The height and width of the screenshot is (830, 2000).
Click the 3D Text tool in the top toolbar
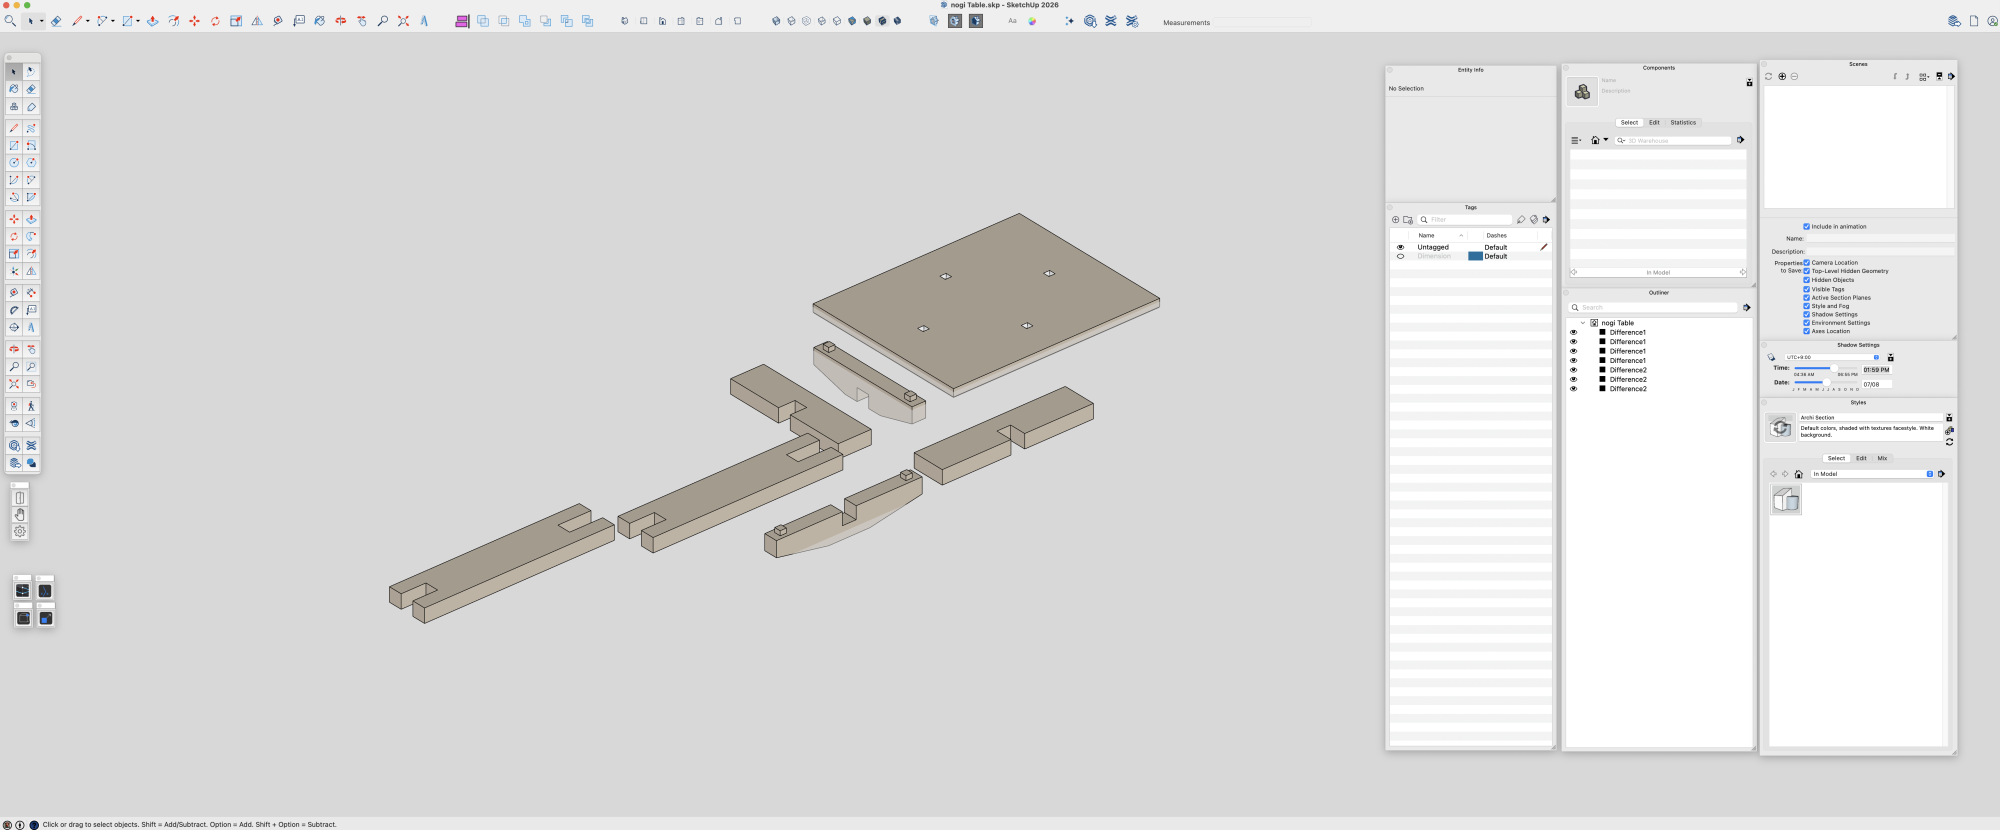coord(424,21)
